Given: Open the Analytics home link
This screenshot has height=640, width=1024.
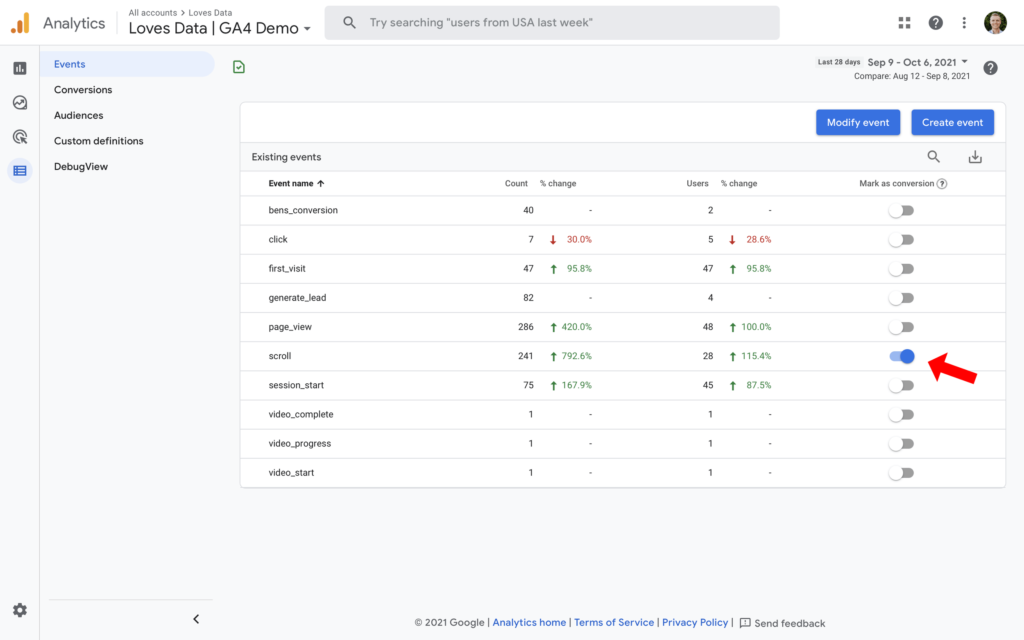Looking at the screenshot, I should [529, 622].
